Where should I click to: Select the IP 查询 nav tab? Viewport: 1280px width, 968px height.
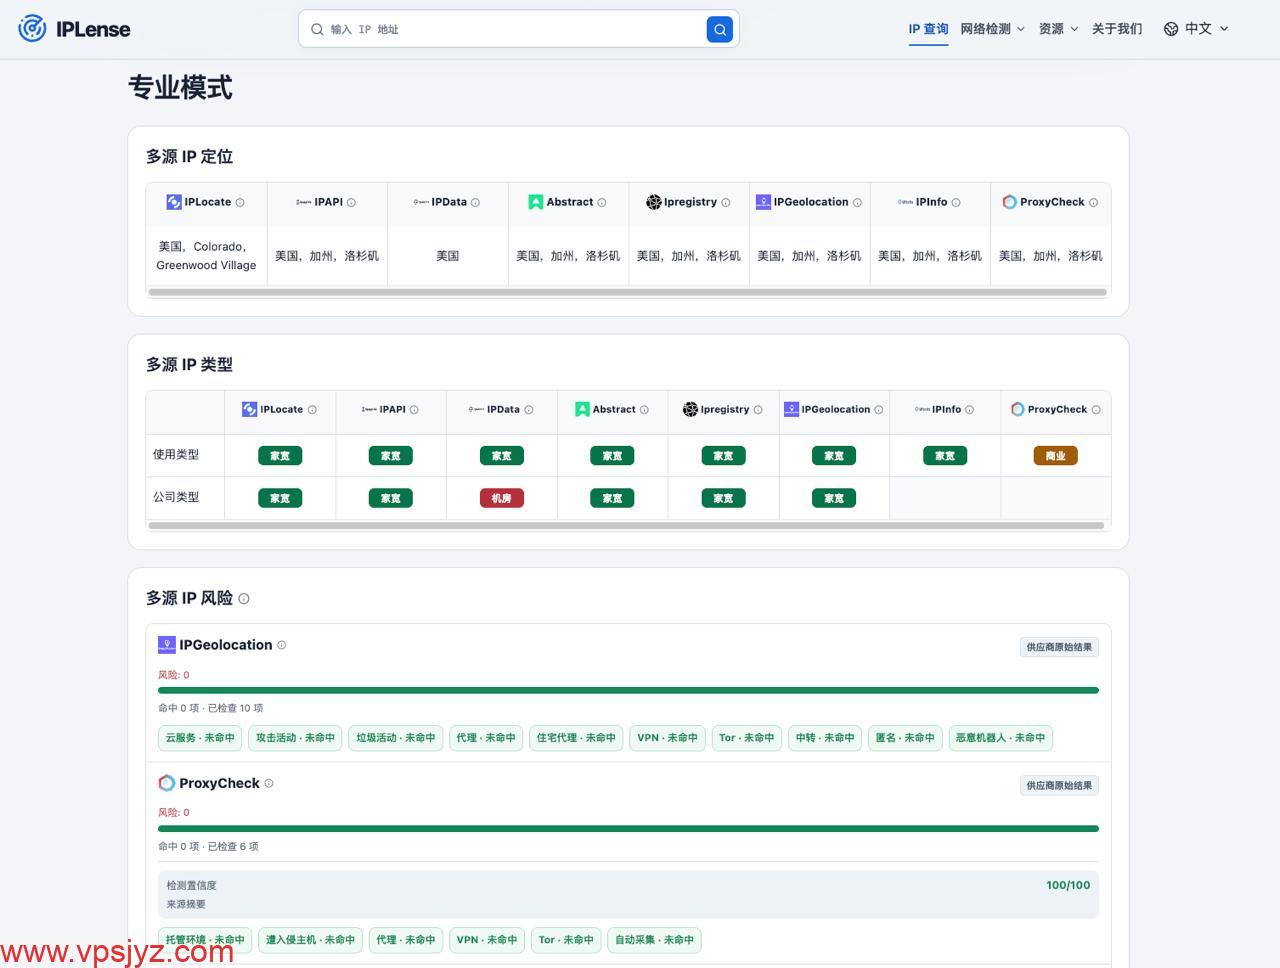(x=928, y=29)
